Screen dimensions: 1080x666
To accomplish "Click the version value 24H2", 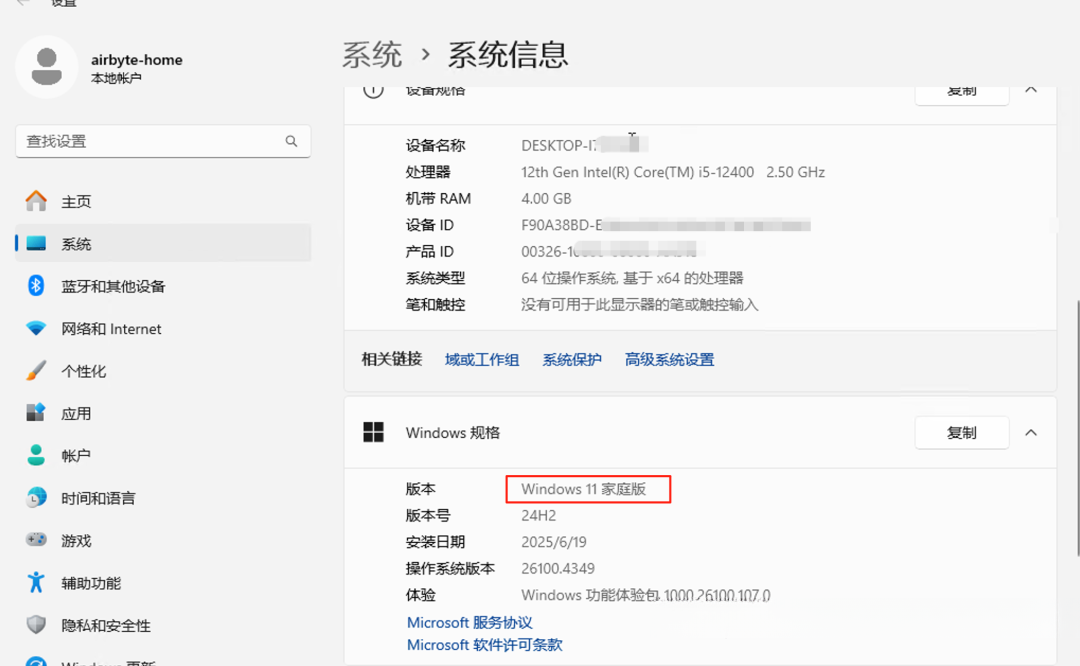I will point(538,515).
